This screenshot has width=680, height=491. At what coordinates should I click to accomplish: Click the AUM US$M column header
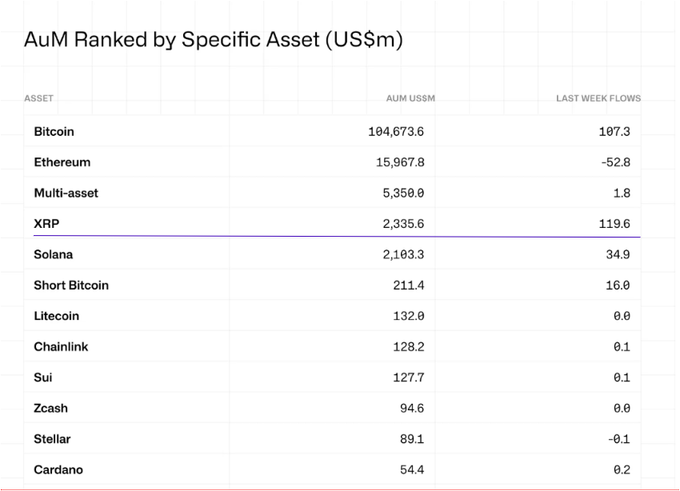click(x=410, y=98)
